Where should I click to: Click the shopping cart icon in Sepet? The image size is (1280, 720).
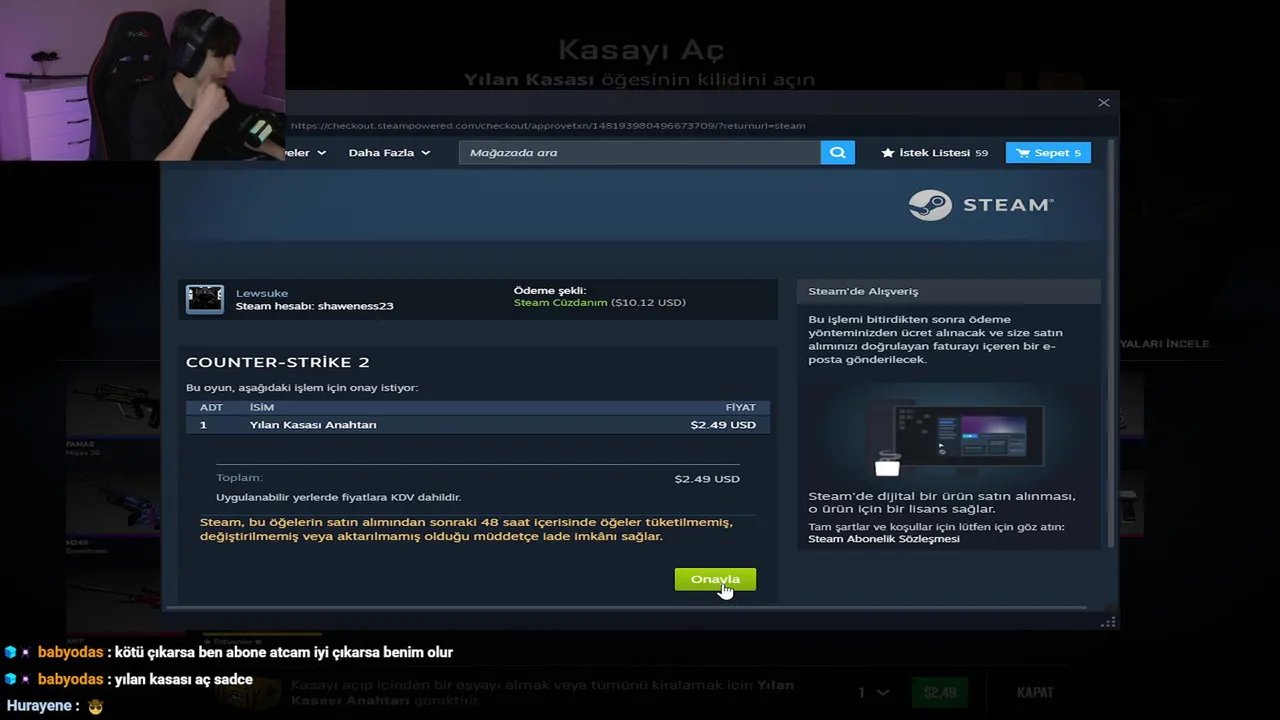click(1023, 153)
